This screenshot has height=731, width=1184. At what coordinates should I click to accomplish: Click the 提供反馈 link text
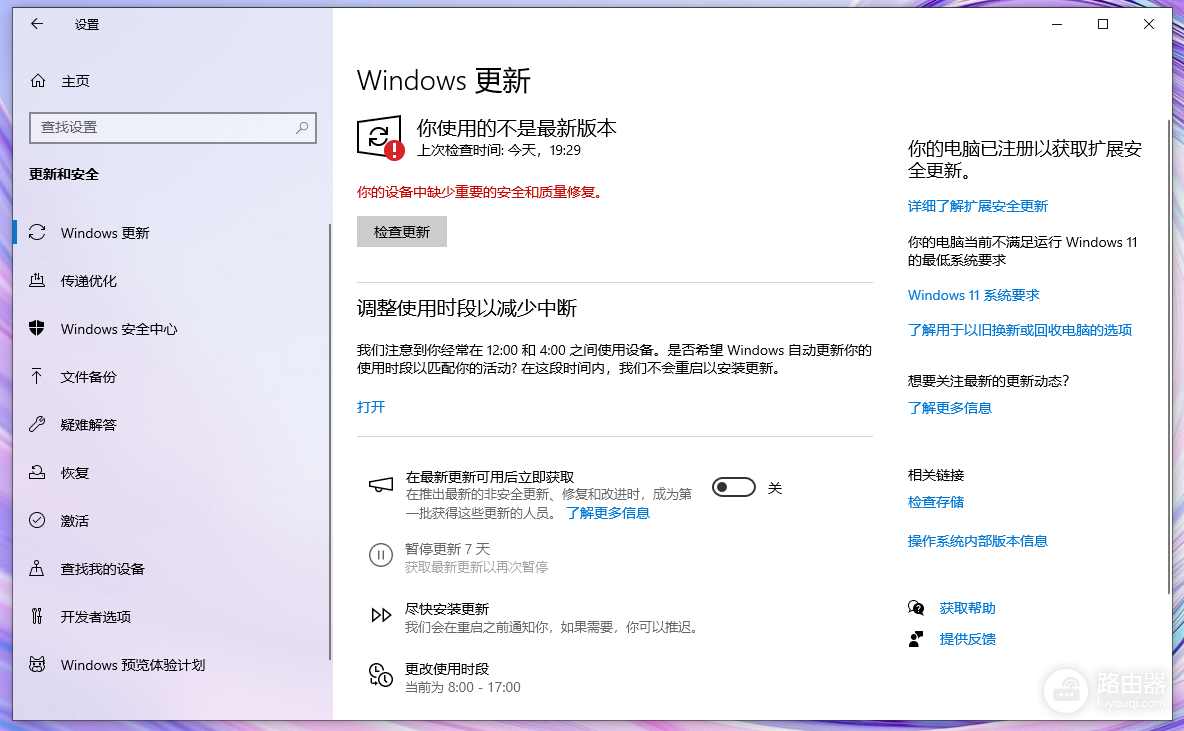pyautogui.click(x=967, y=639)
